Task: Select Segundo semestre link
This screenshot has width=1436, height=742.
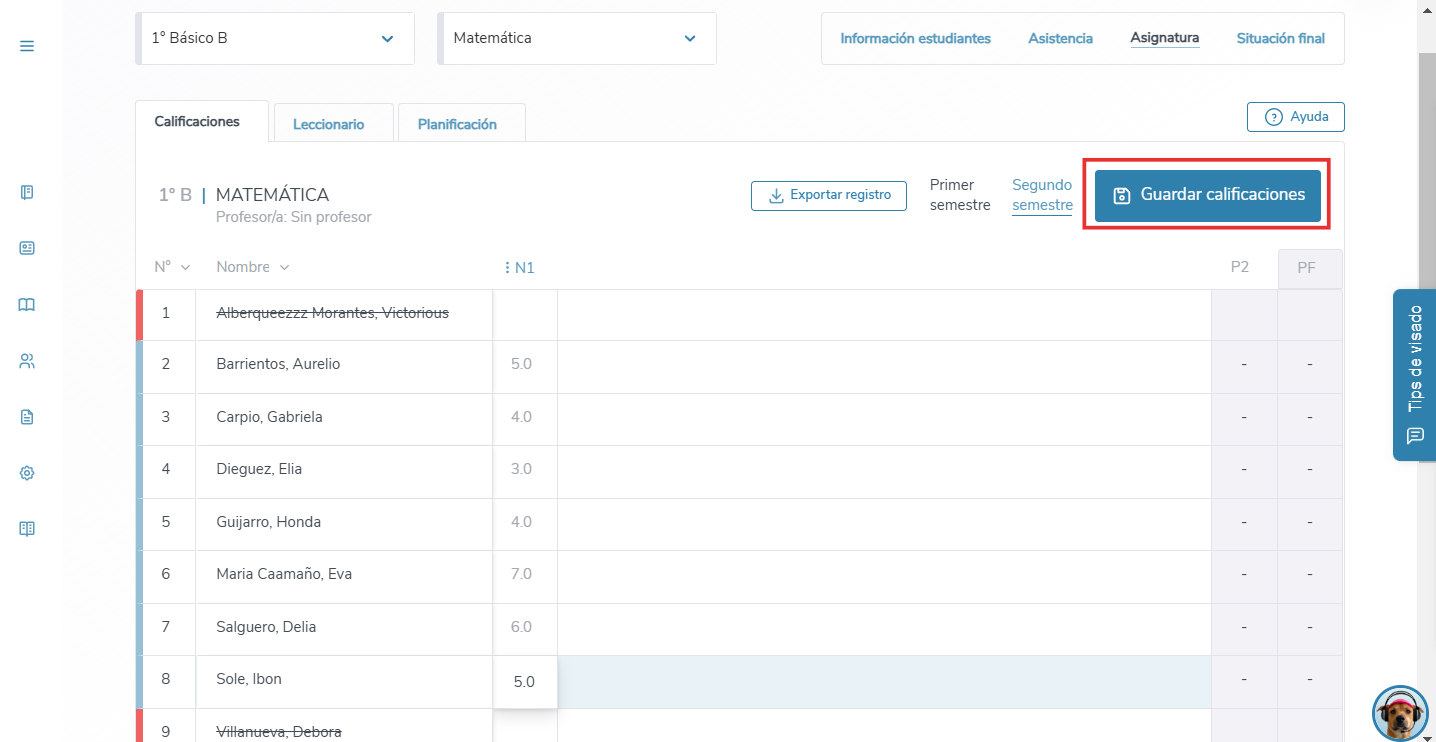Action: click(1042, 195)
